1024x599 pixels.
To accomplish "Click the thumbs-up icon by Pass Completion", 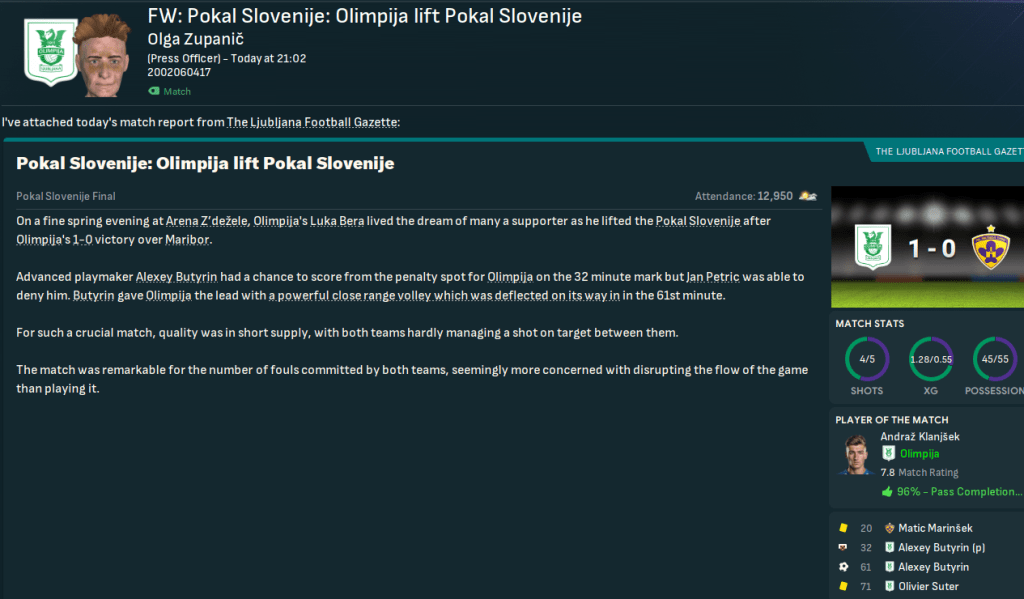I will (x=887, y=492).
